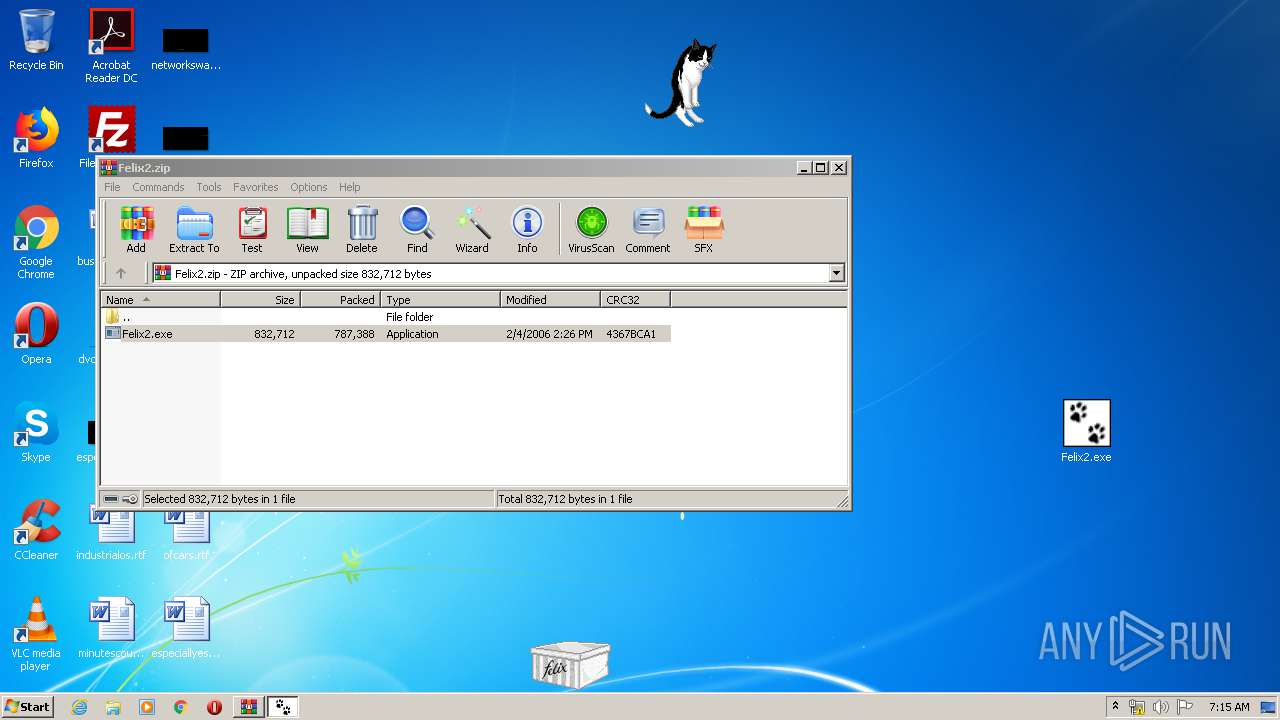Open the Options menu
This screenshot has width=1280, height=720.
309,187
